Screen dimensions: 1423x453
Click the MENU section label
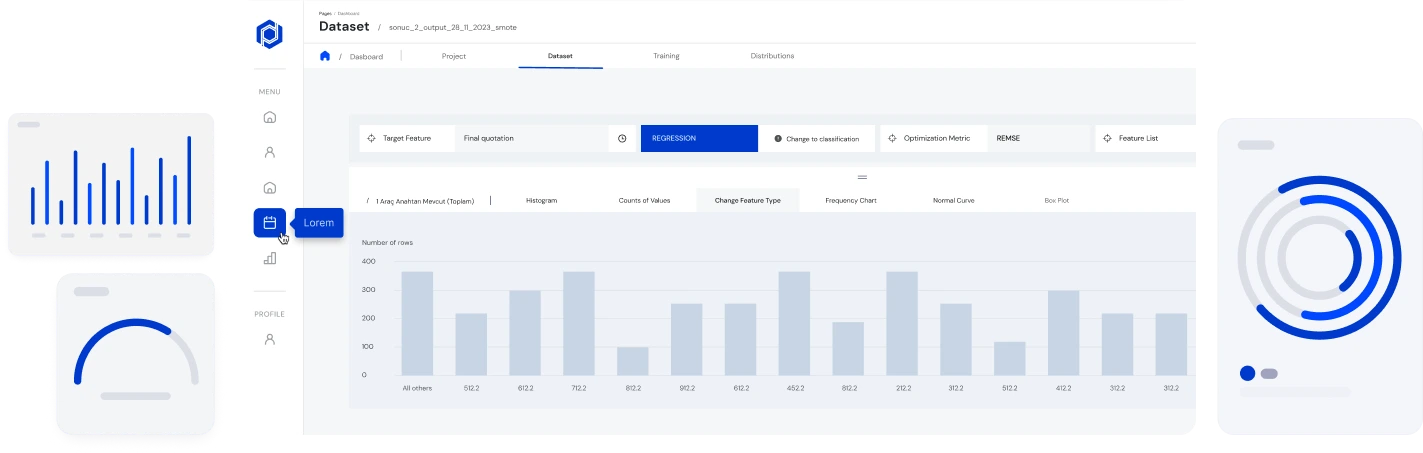tap(270, 92)
